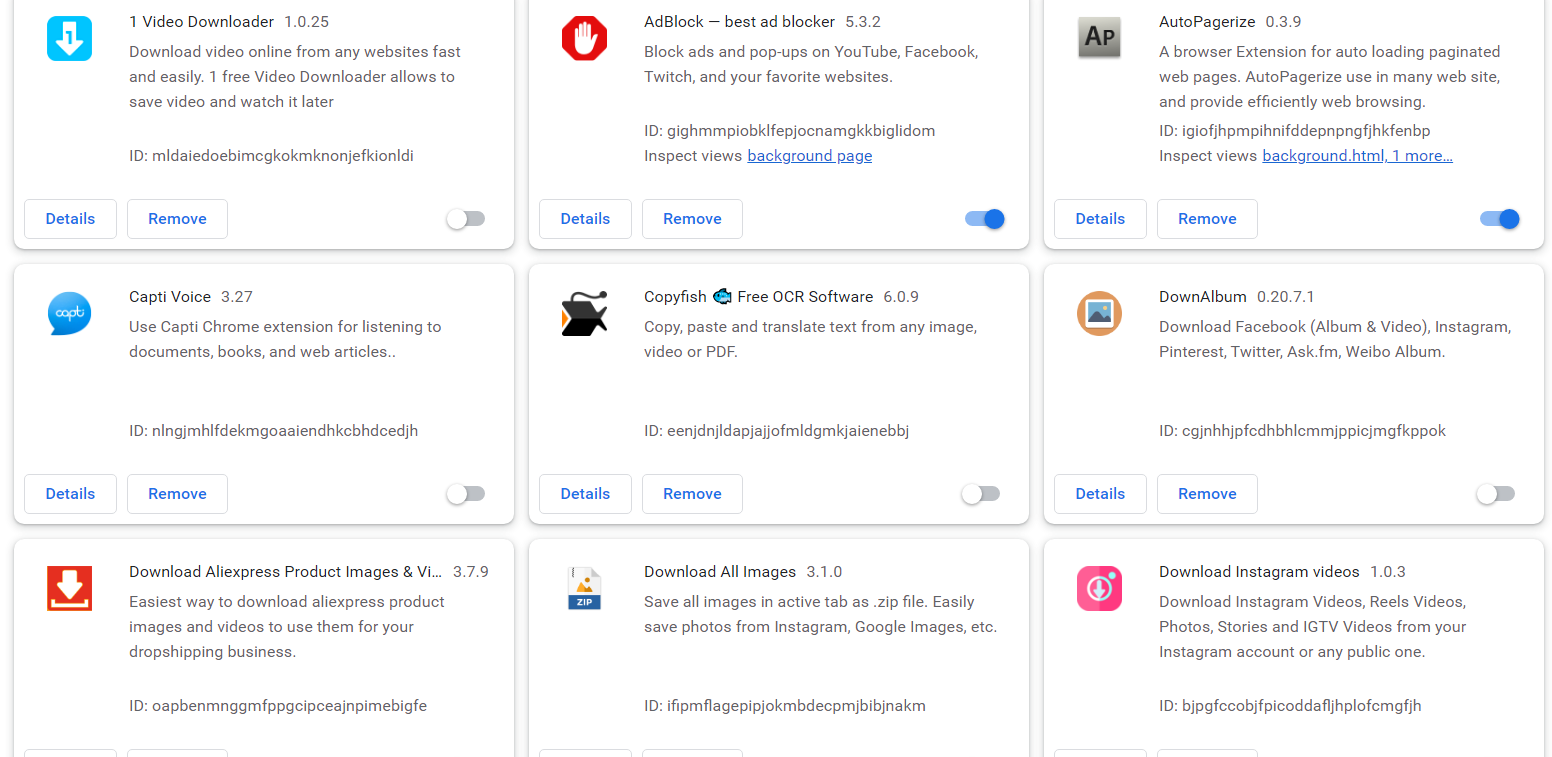Enable the 1 Video Downloader extension
The image size is (1552, 757).
point(466,219)
